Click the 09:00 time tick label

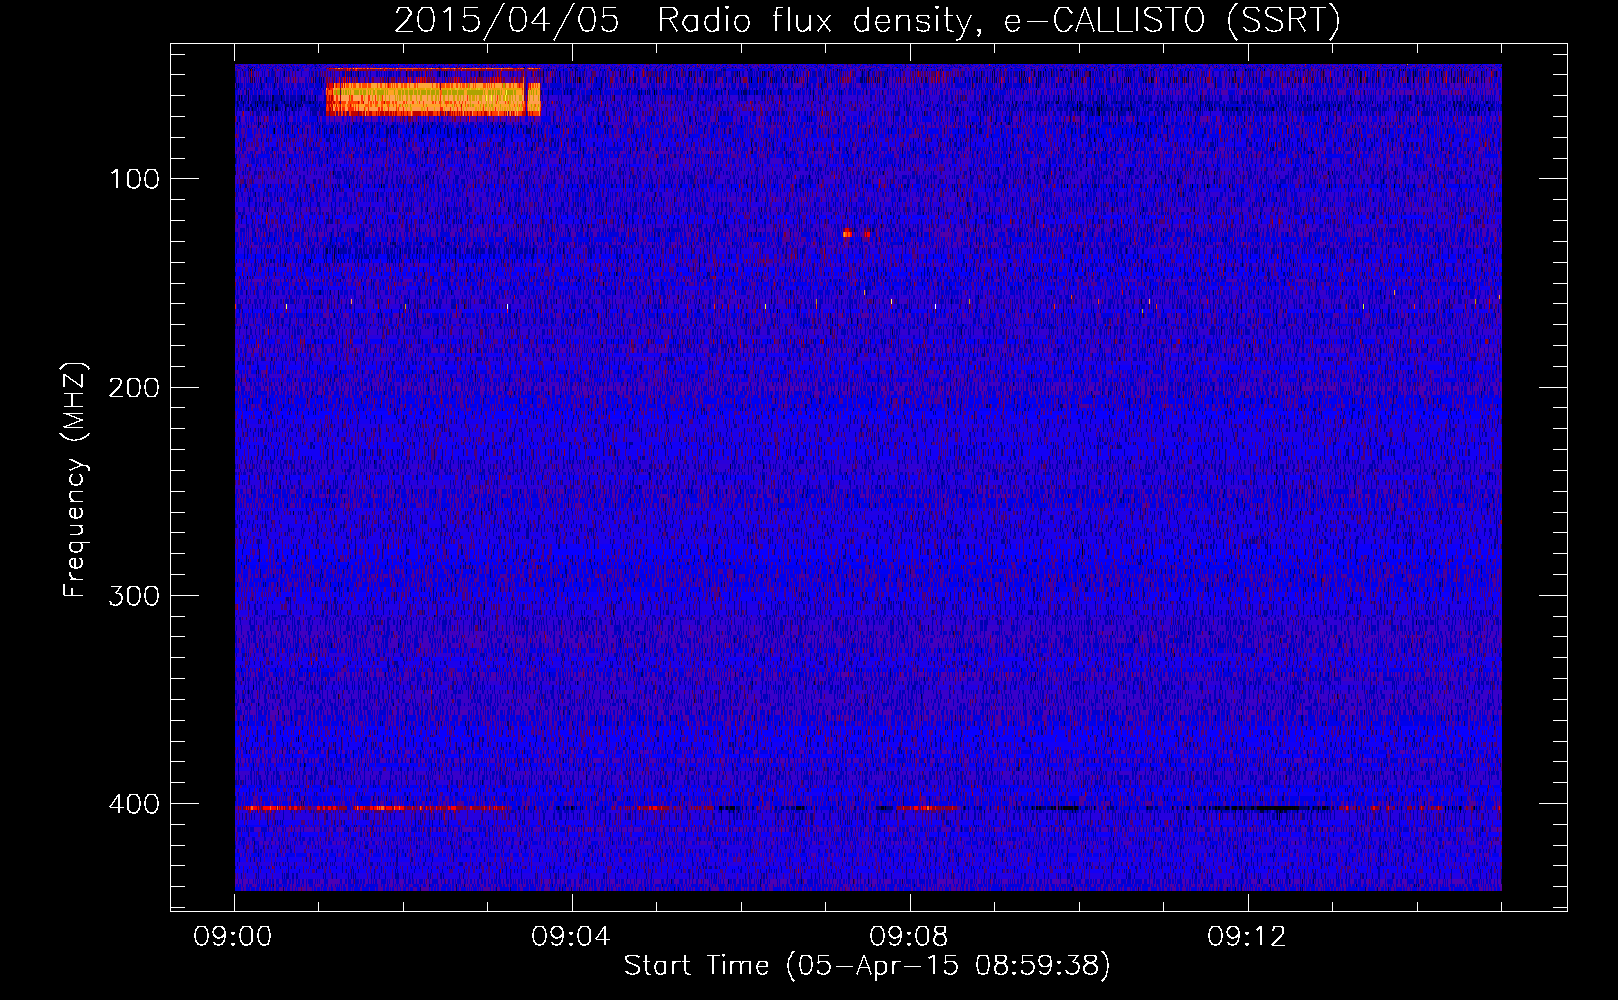234,937
